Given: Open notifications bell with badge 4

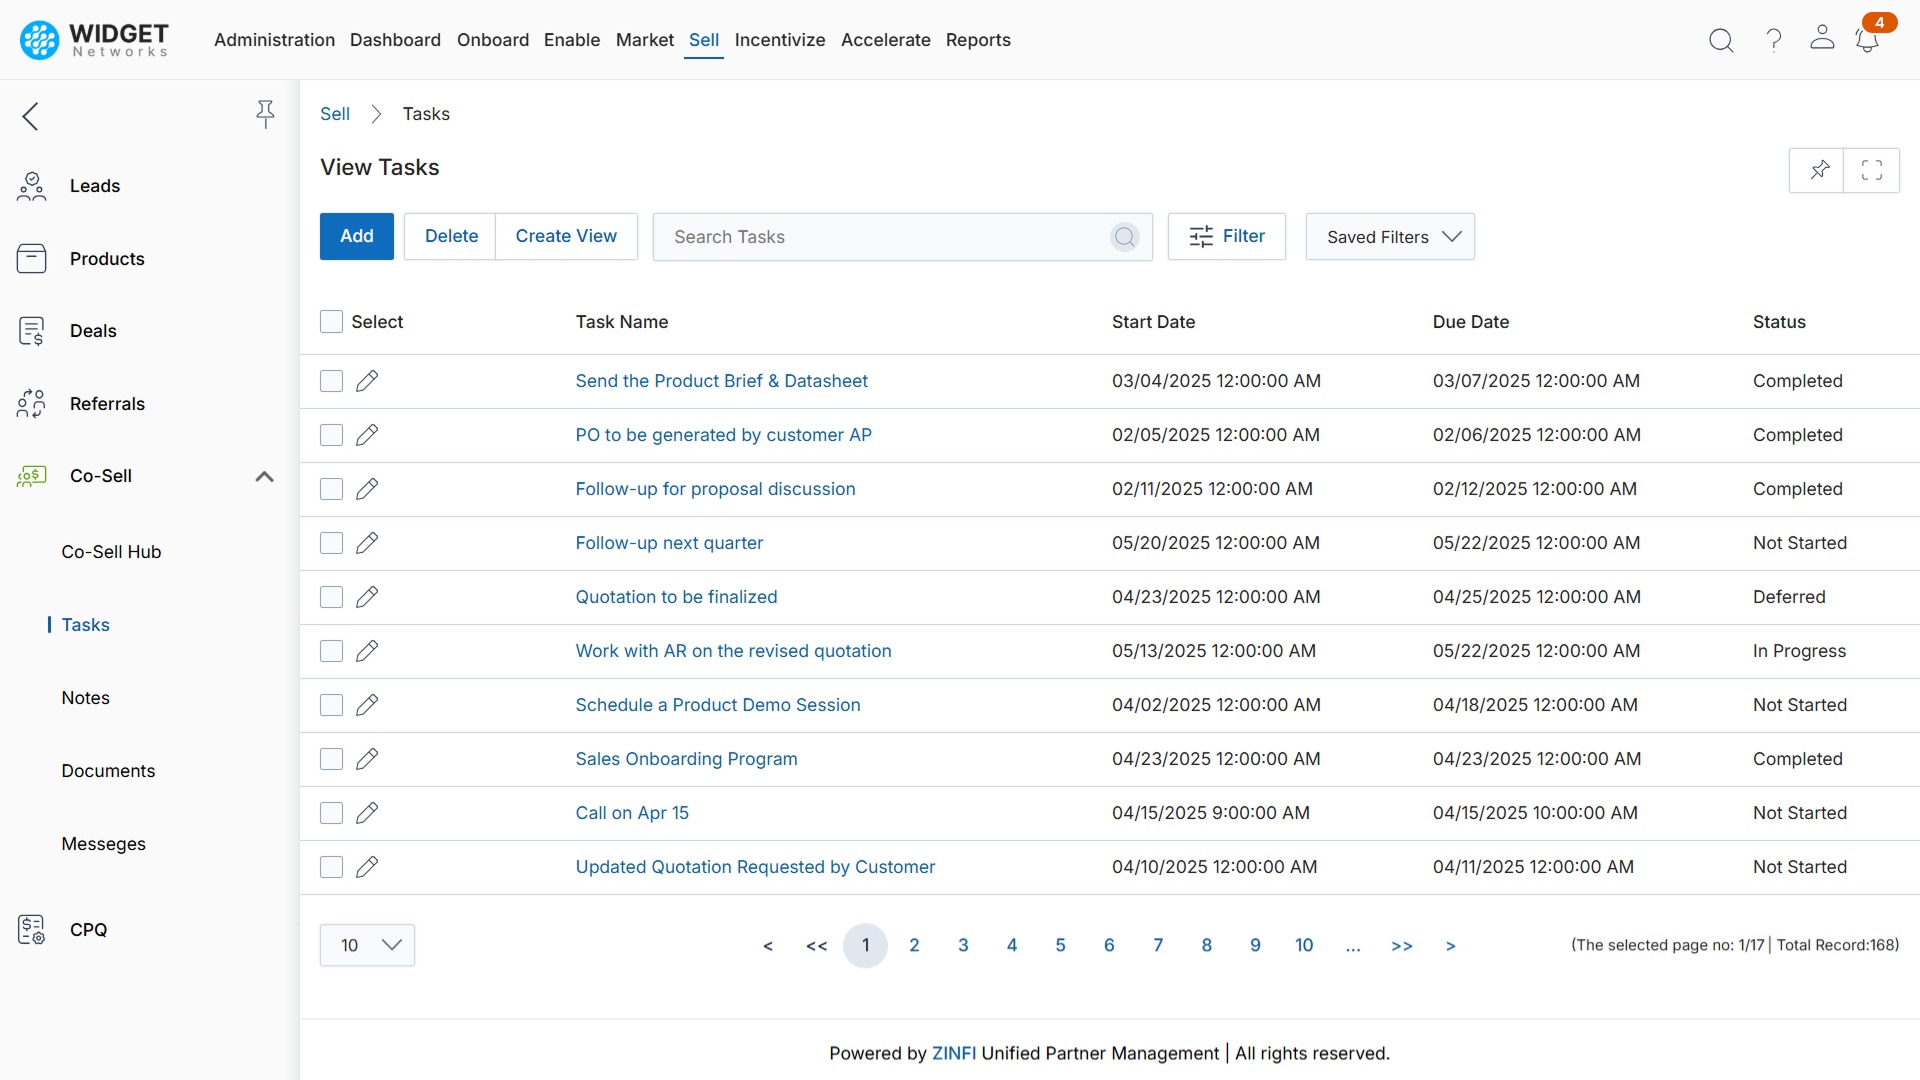Looking at the screenshot, I should [1868, 40].
